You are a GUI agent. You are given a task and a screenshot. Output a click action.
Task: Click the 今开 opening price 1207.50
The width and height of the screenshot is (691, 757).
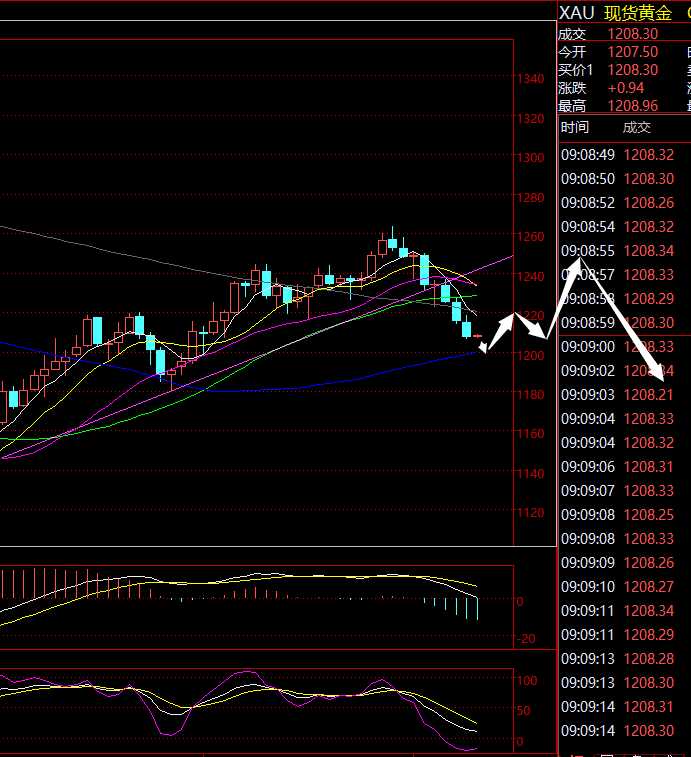click(x=632, y=52)
